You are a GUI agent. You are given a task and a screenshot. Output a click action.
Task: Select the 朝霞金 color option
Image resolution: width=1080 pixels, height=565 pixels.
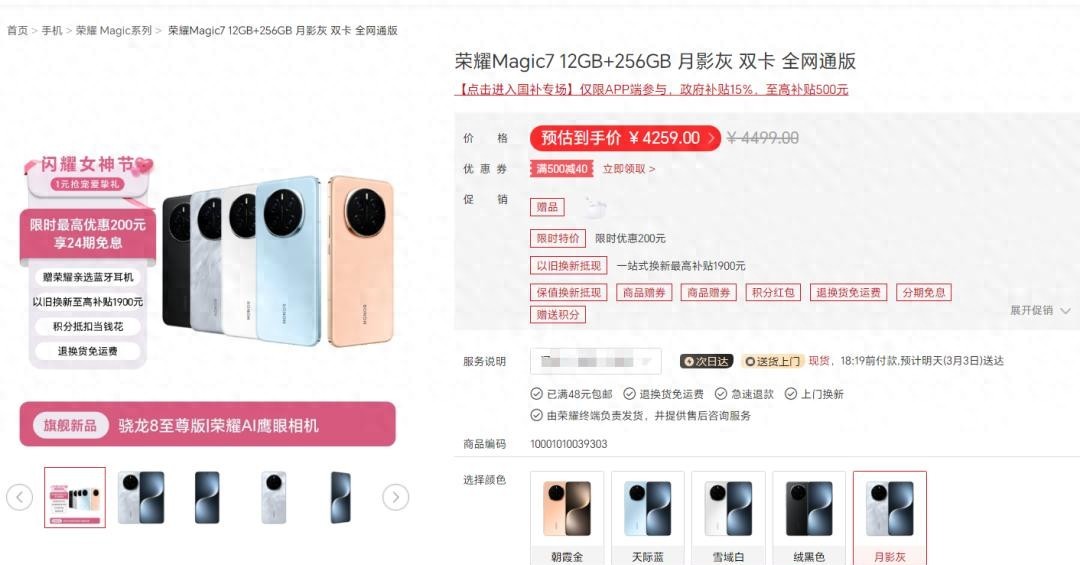point(567,518)
